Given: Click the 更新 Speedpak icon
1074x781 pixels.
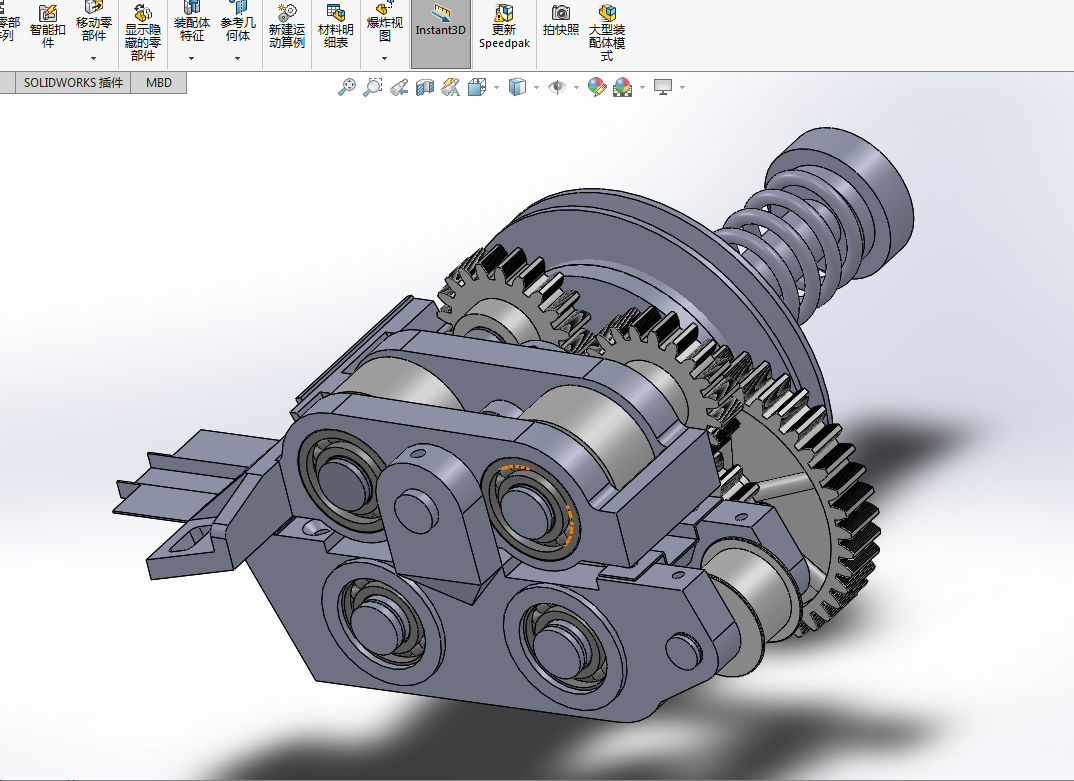Looking at the screenshot, I should [505, 14].
